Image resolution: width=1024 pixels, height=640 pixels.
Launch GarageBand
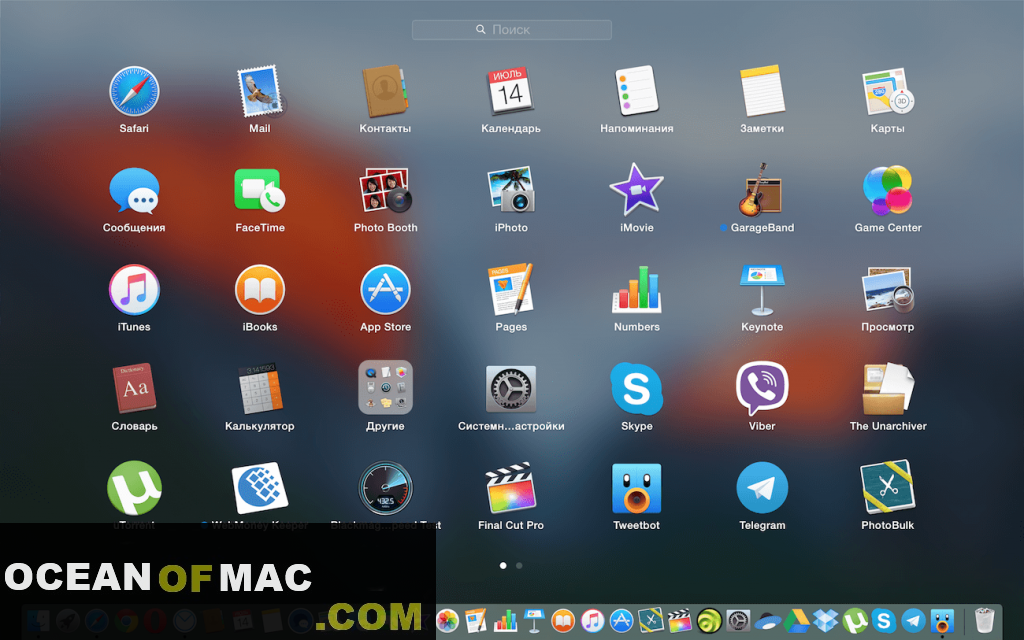point(762,191)
